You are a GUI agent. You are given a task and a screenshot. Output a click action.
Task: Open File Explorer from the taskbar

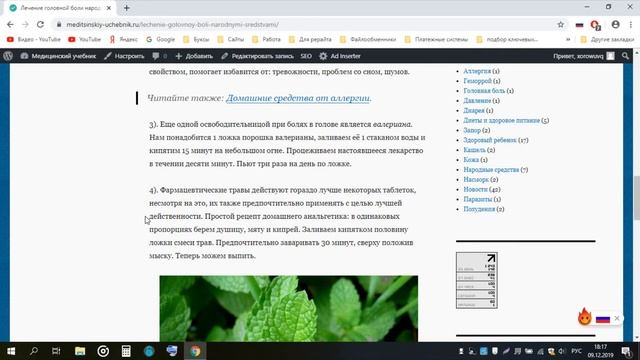point(80,351)
